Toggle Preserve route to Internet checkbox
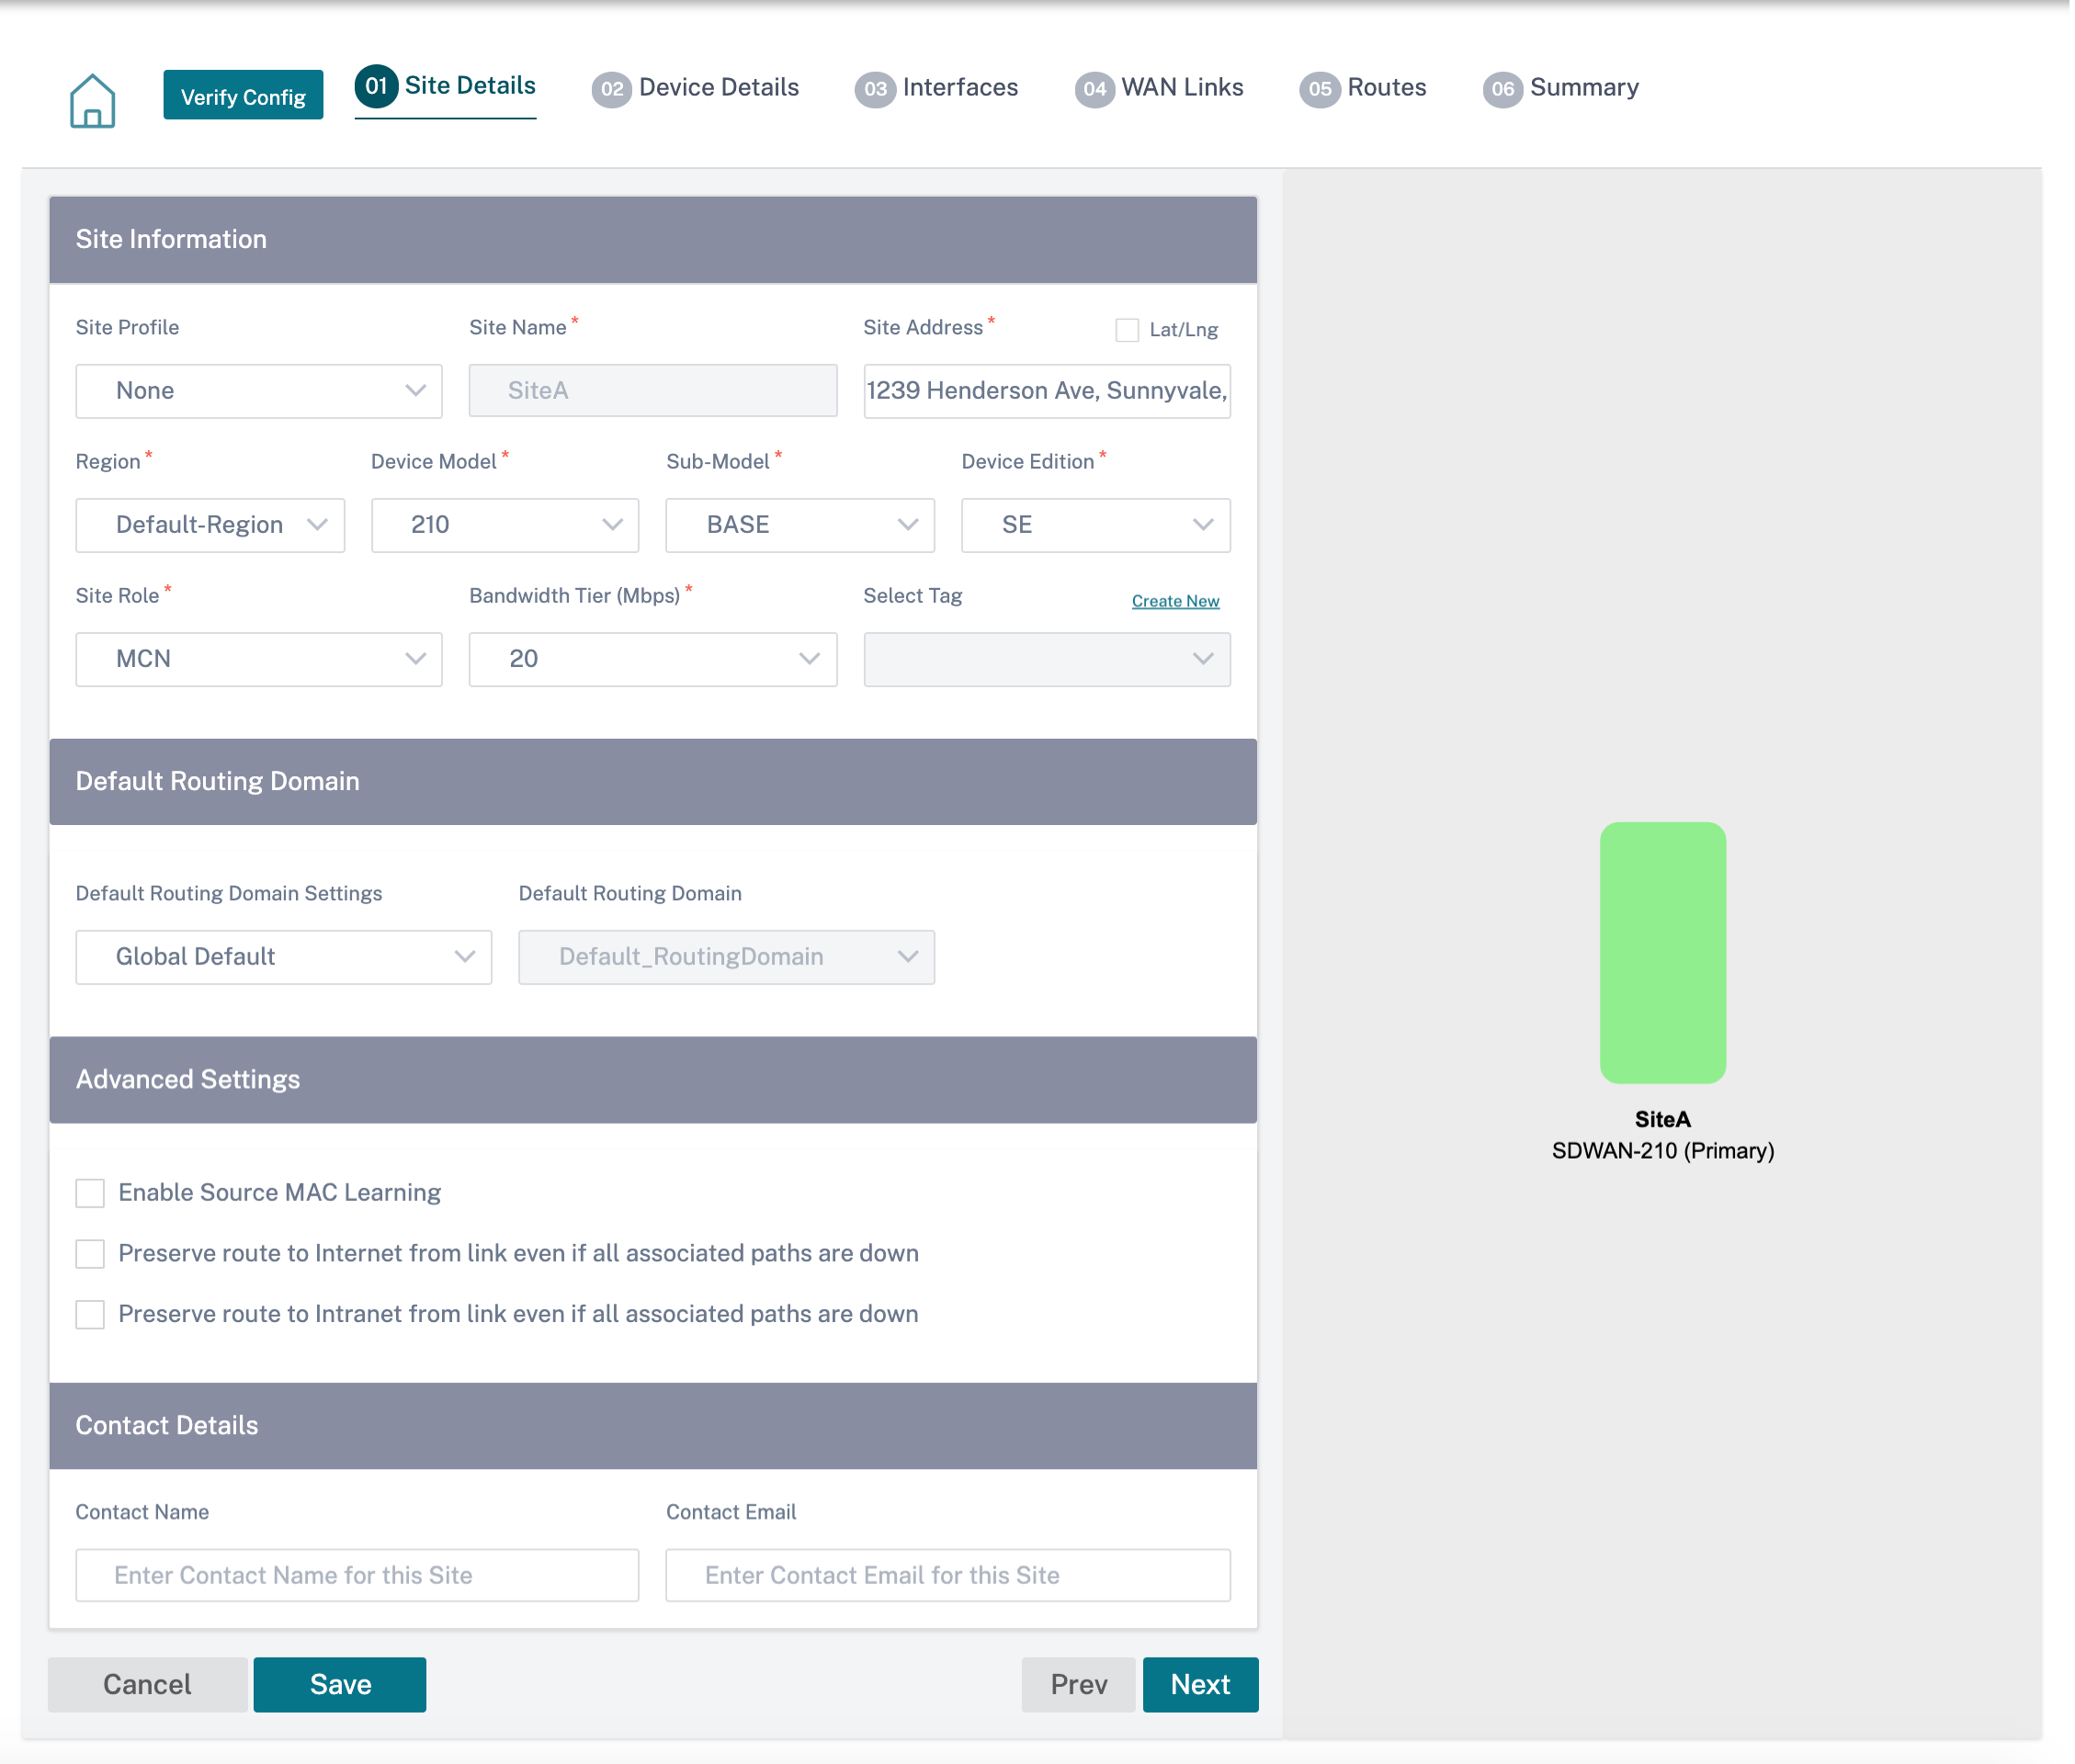 pyautogui.click(x=90, y=1254)
